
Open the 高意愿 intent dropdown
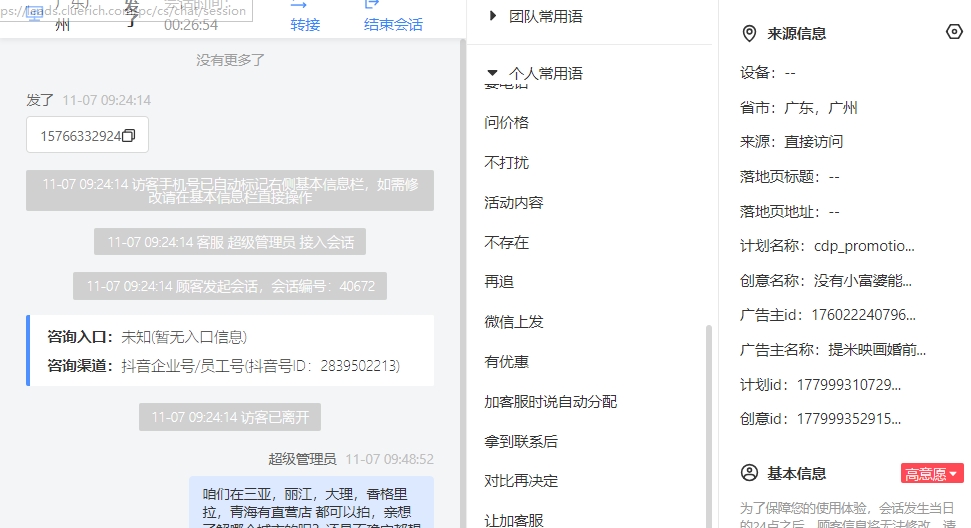point(932,474)
